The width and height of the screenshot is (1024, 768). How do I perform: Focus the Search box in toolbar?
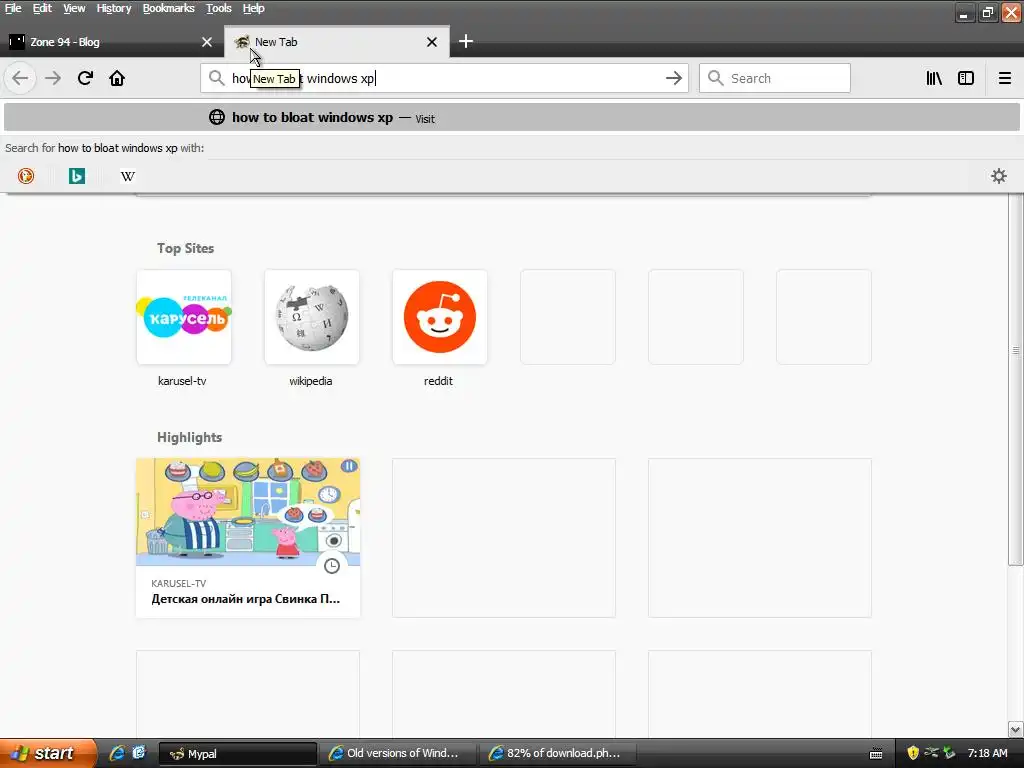tap(775, 78)
